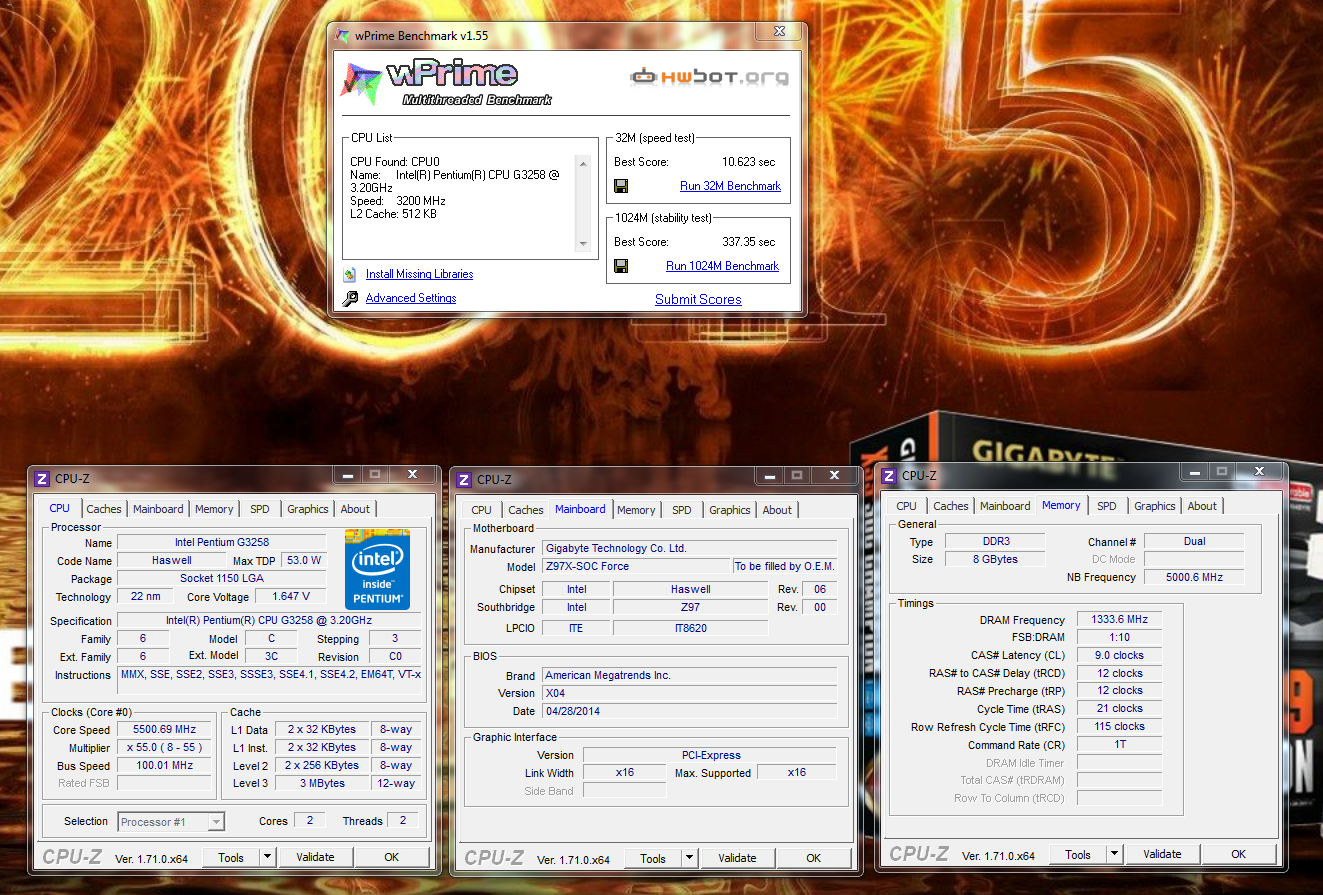Screen dimensions: 1323x895
Task: Click Command Rate 1T value
Action: [x=1119, y=745]
